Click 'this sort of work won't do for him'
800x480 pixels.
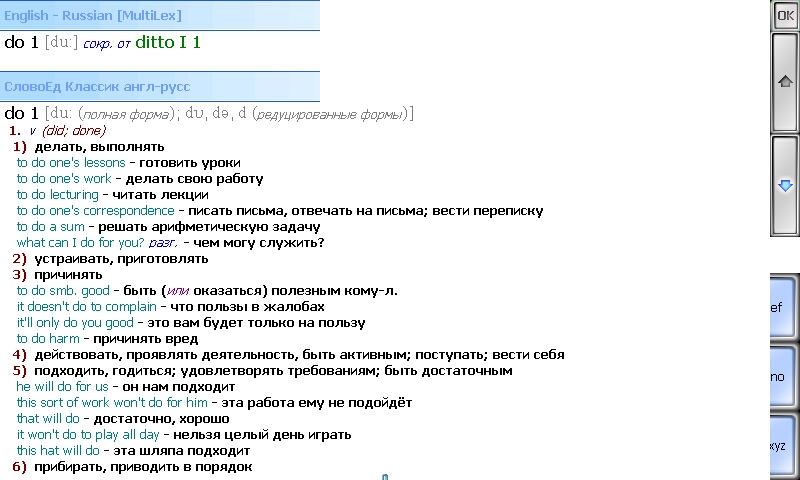coord(112,402)
